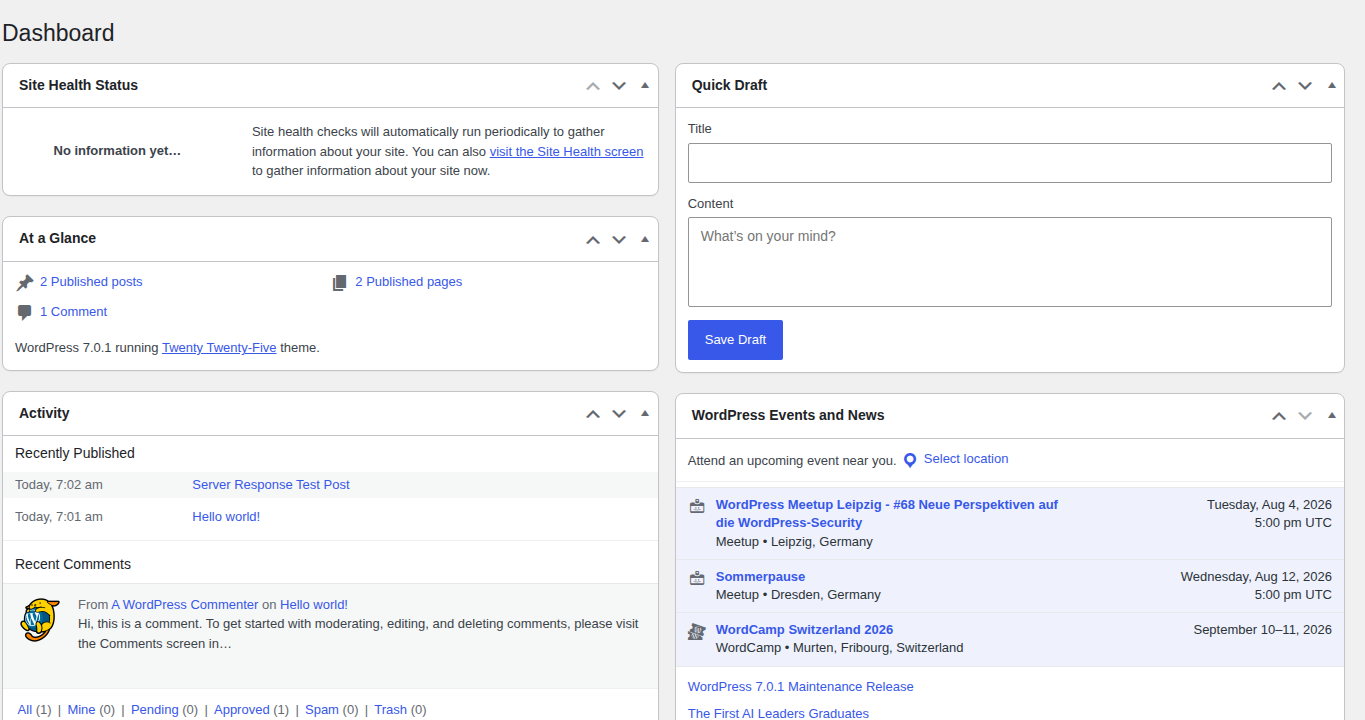
Task: Open Hello world! in Recently Published
Action: click(x=226, y=517)
